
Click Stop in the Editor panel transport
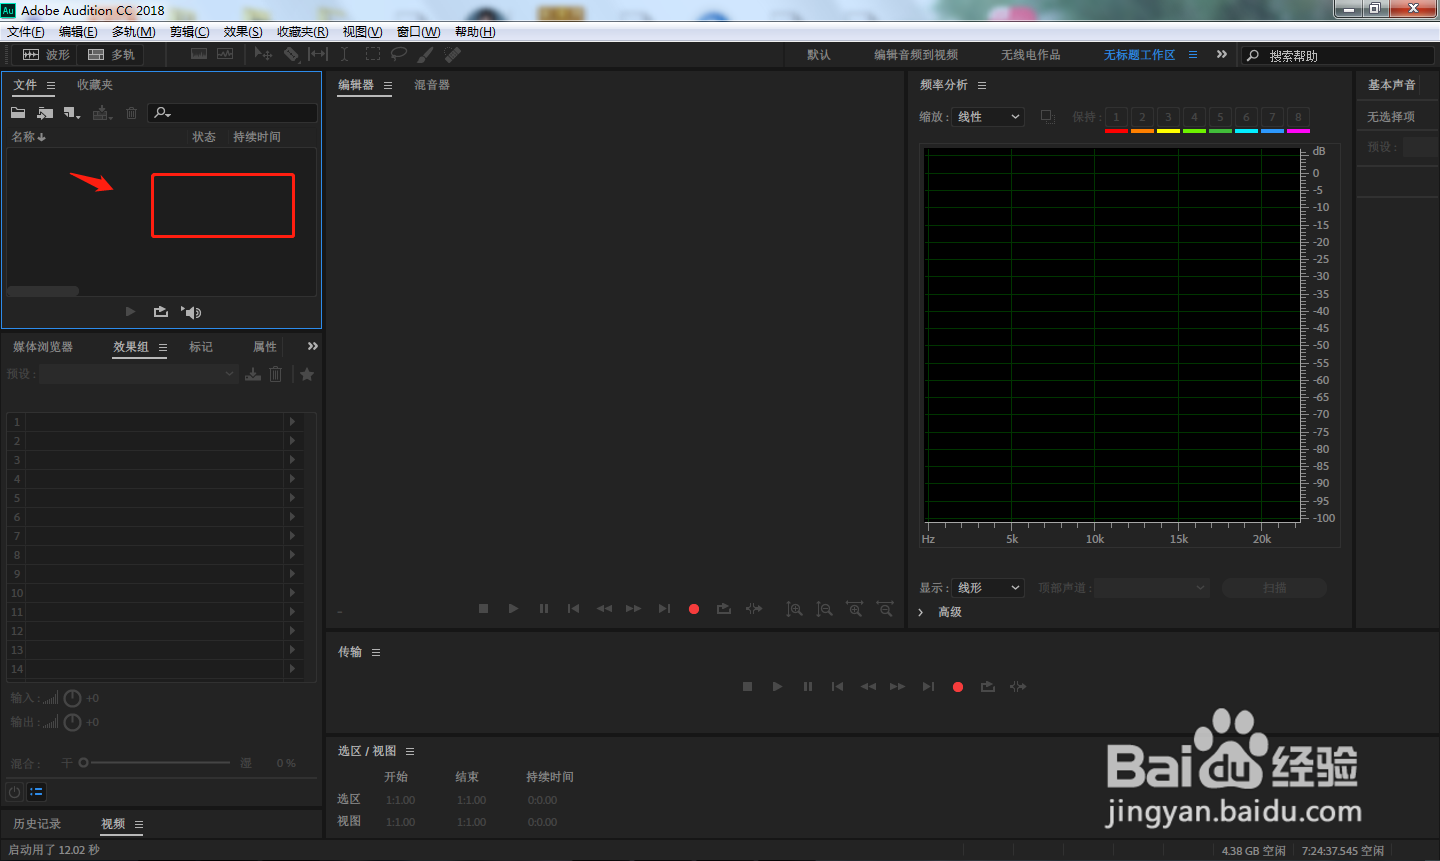tap(483, 608)
